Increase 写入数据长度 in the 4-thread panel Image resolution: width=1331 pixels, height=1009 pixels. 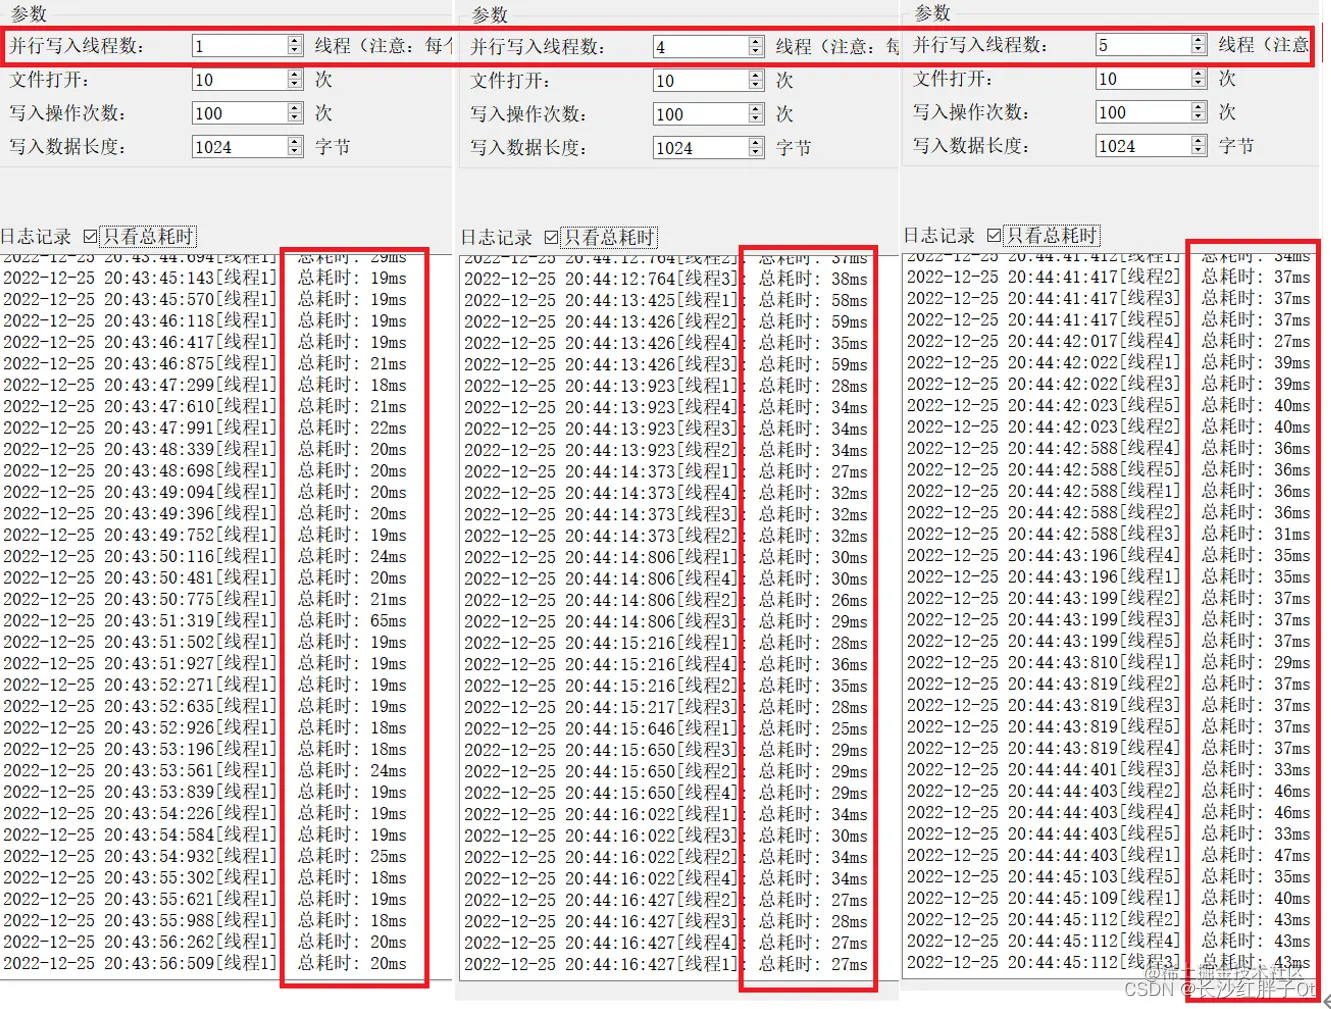click(x=756, y=143)
